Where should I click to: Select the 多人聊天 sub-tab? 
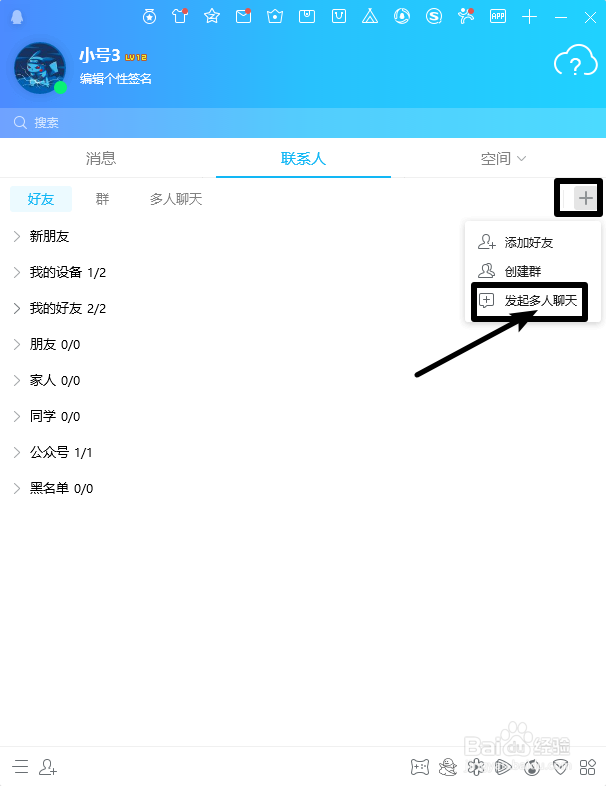(176, 199)
